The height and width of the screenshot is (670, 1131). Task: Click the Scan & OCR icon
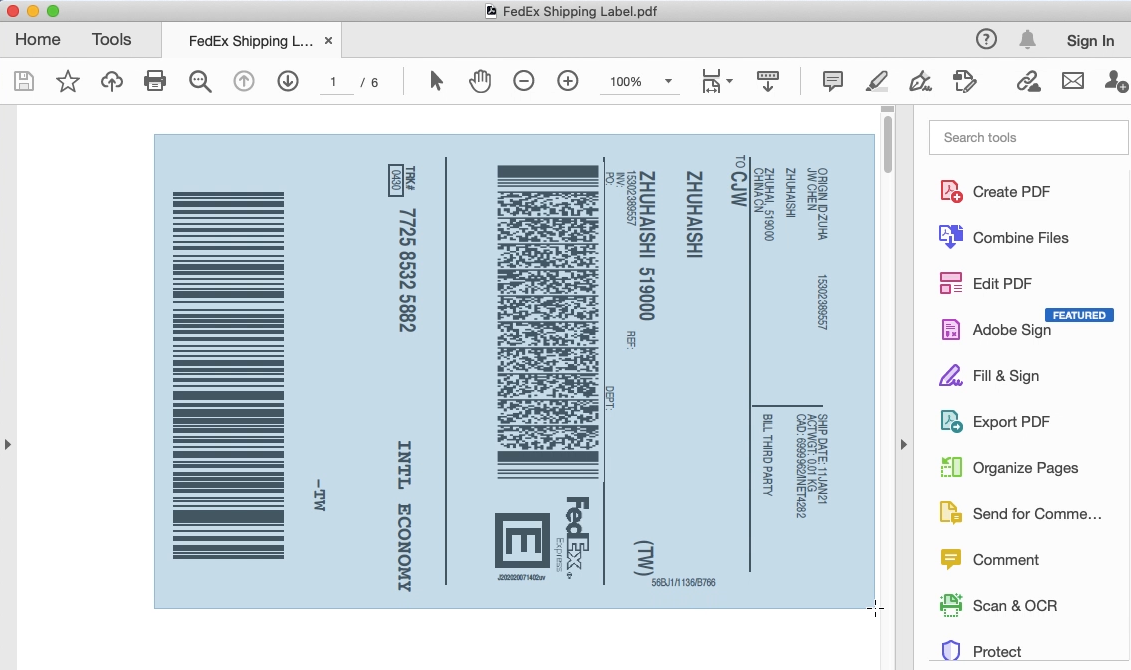[x=951, y=605]
